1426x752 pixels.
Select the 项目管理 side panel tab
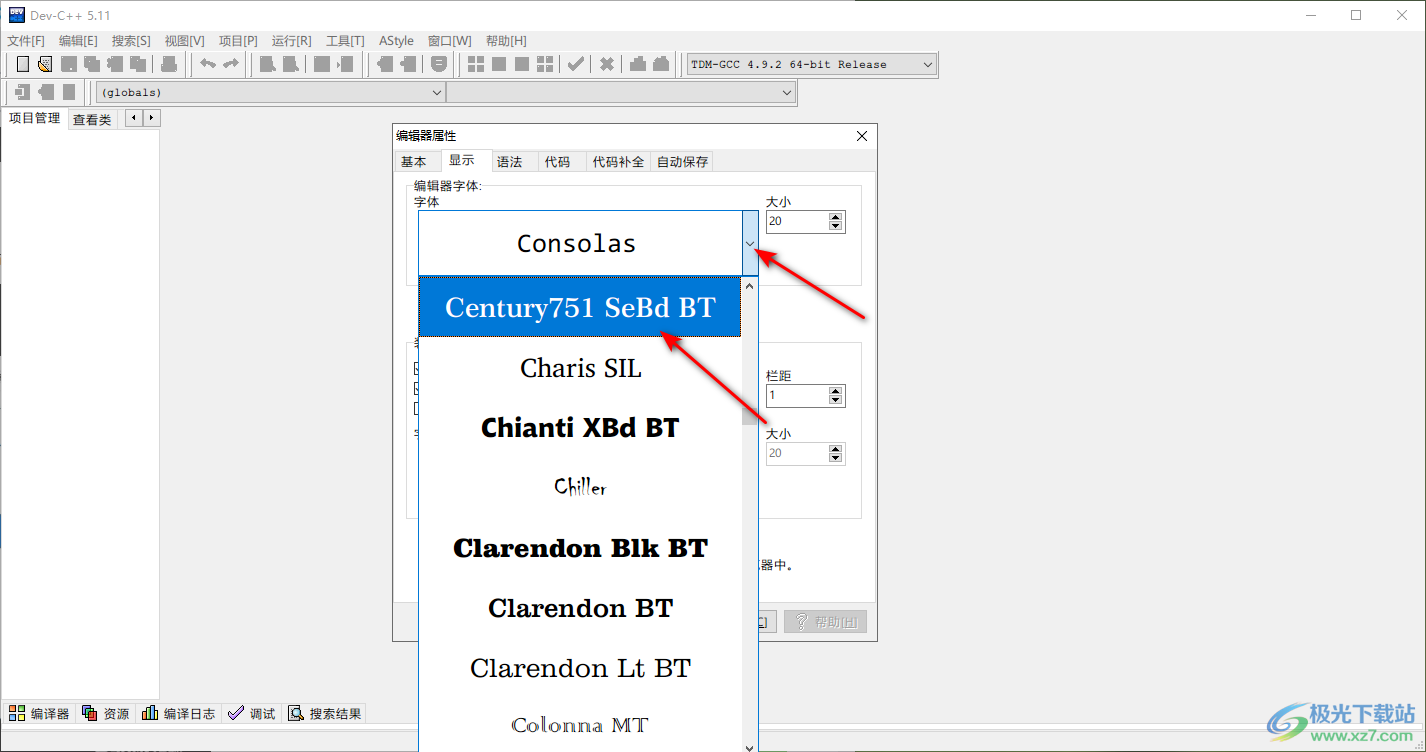[34, 118]
